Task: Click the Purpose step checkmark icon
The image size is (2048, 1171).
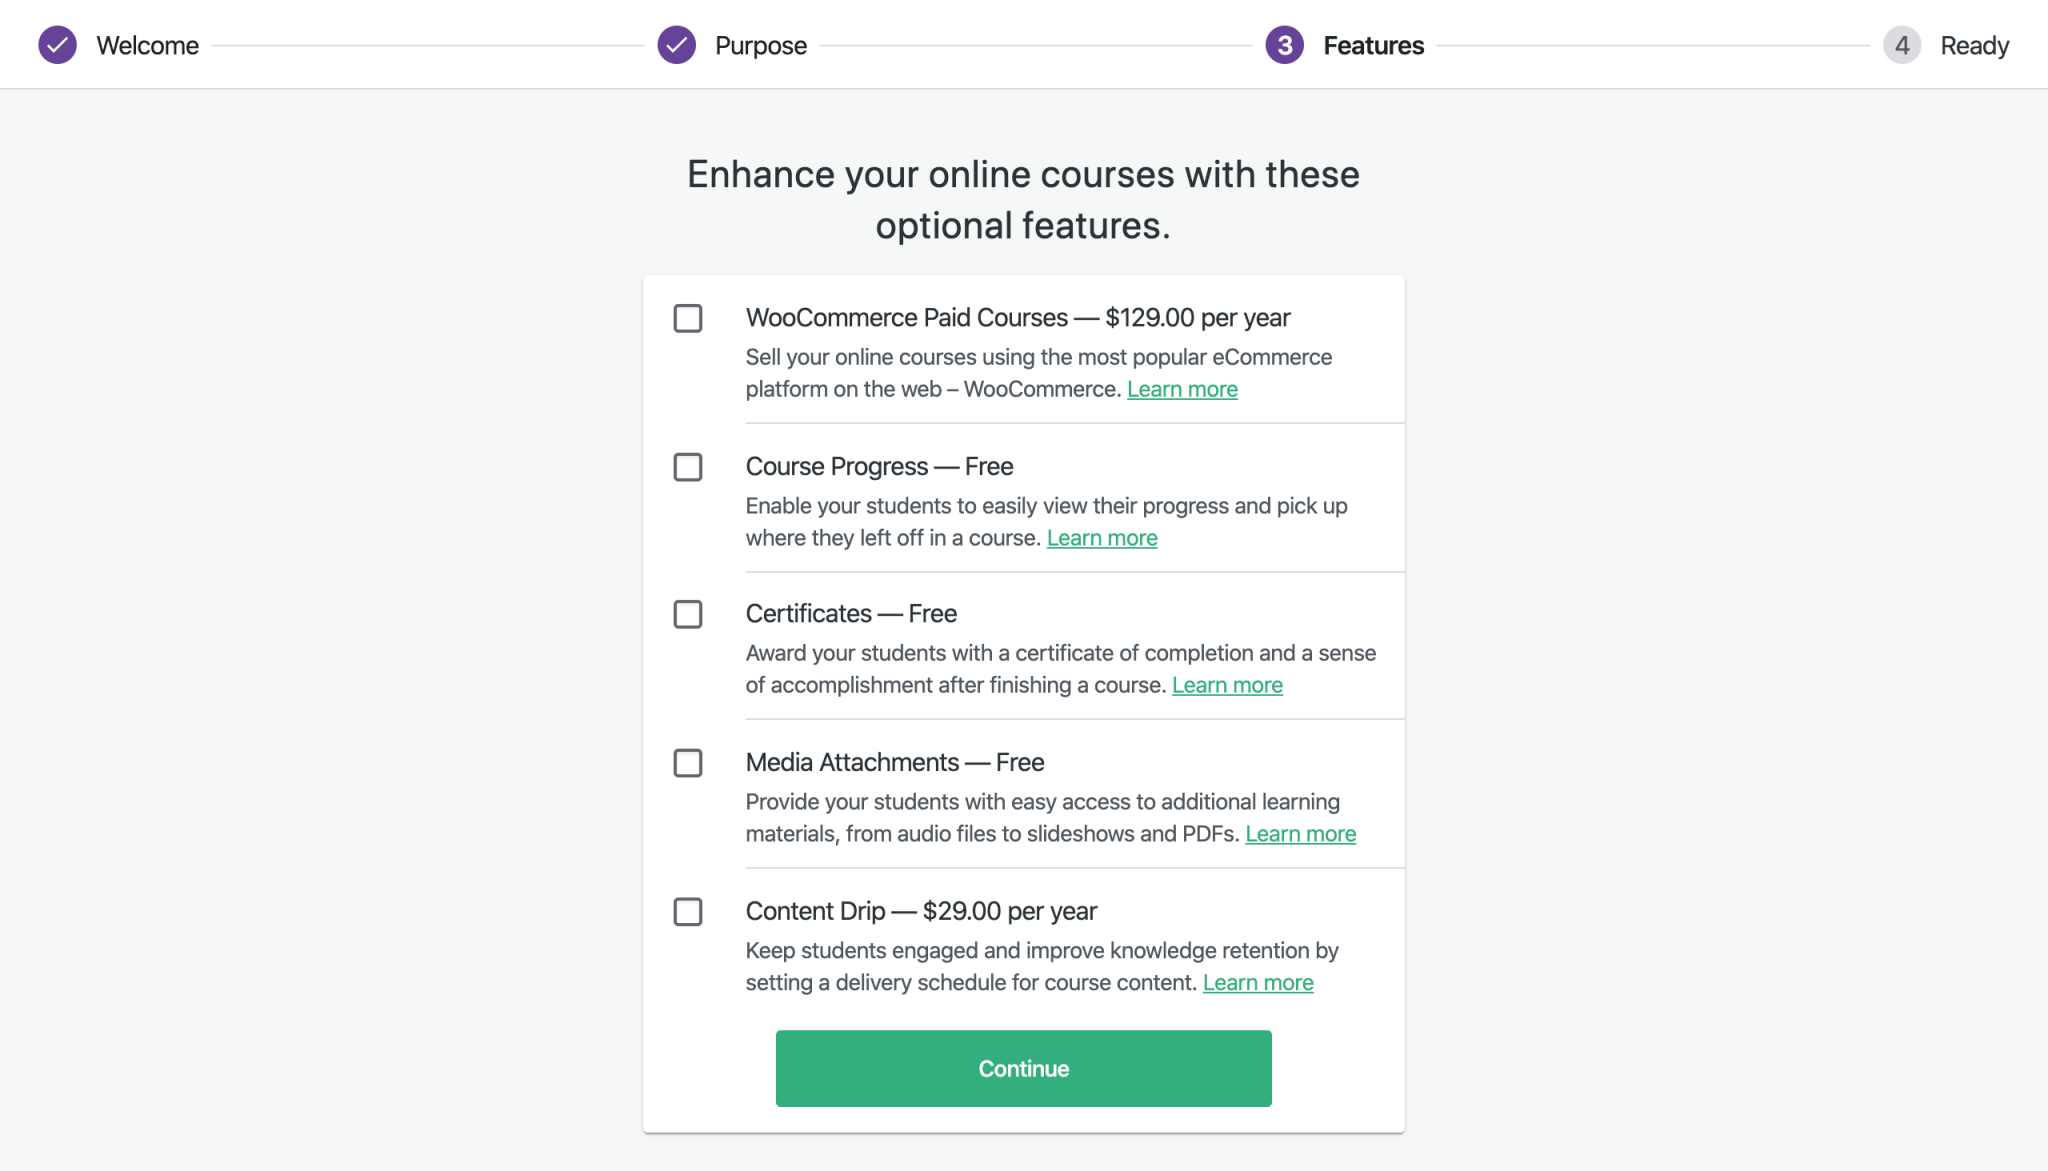Action: tap(677, 44)
